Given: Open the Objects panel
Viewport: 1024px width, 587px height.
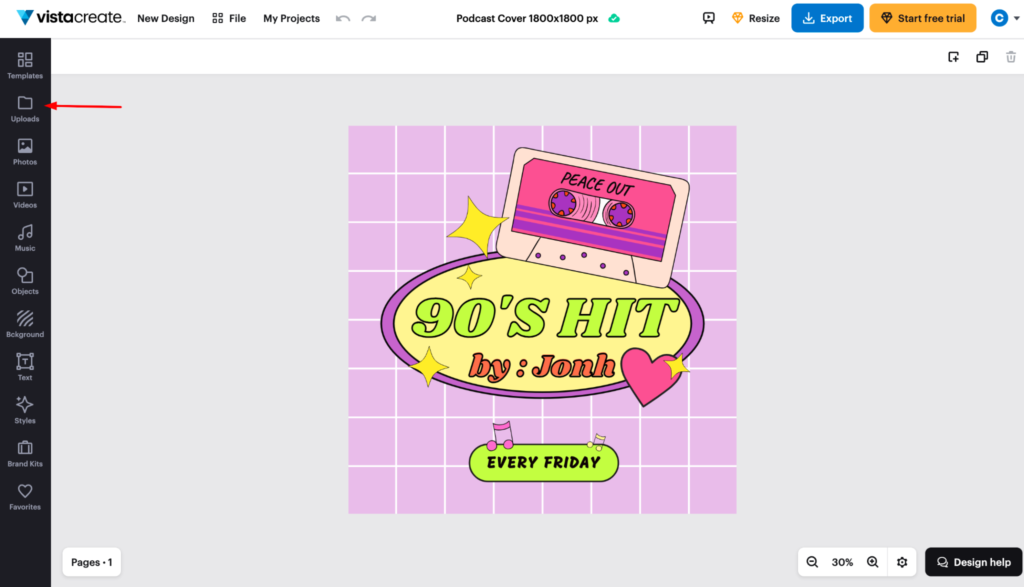Looking at the screenshot, I should 25,281.
